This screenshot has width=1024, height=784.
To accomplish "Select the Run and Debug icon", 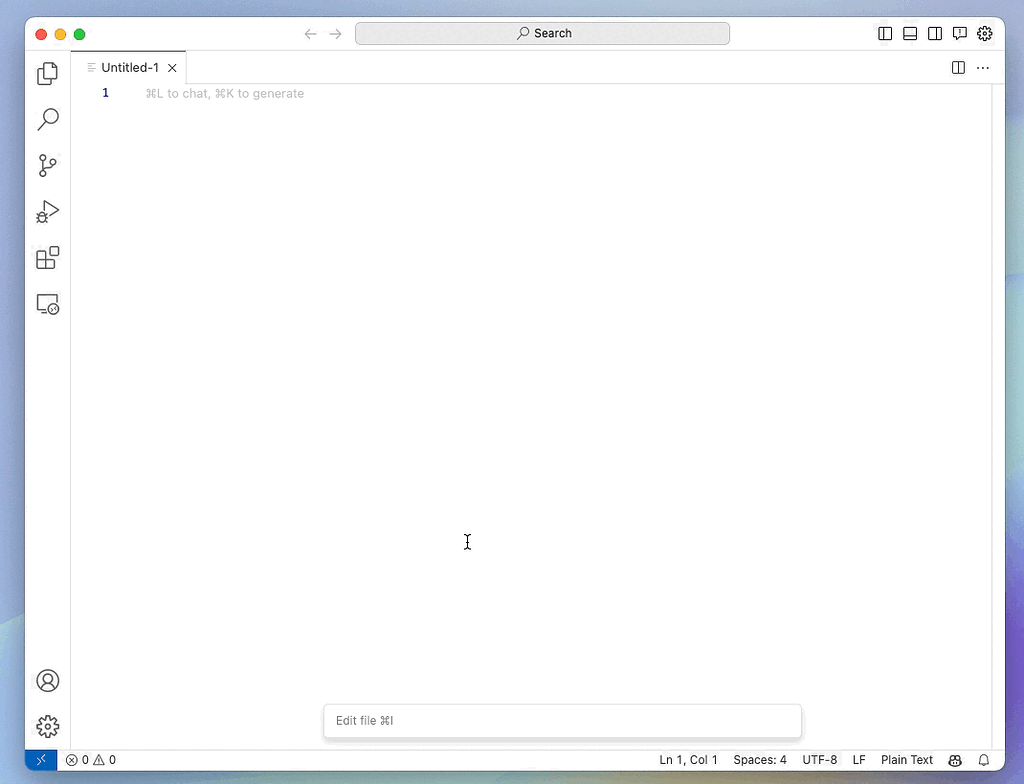I will coord(47,212).
